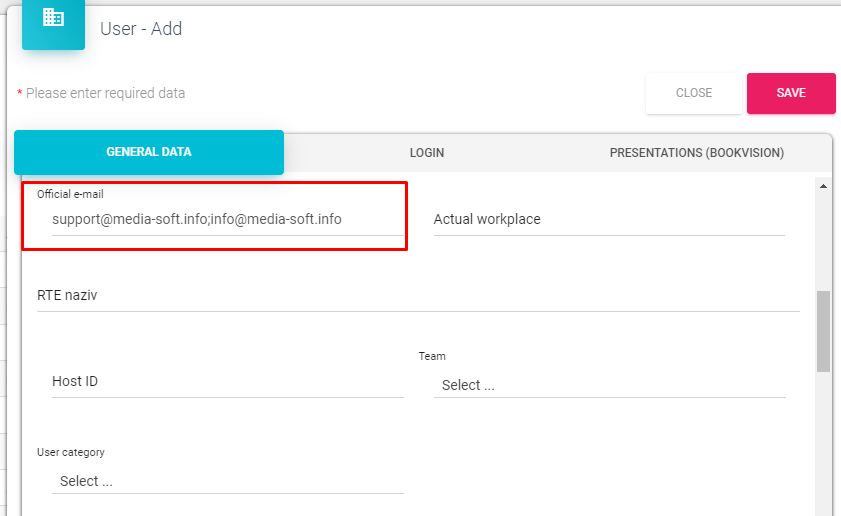Click into the Official e-mail field
This screenshot has width=841, height=516.
click(x=220, y=219)
